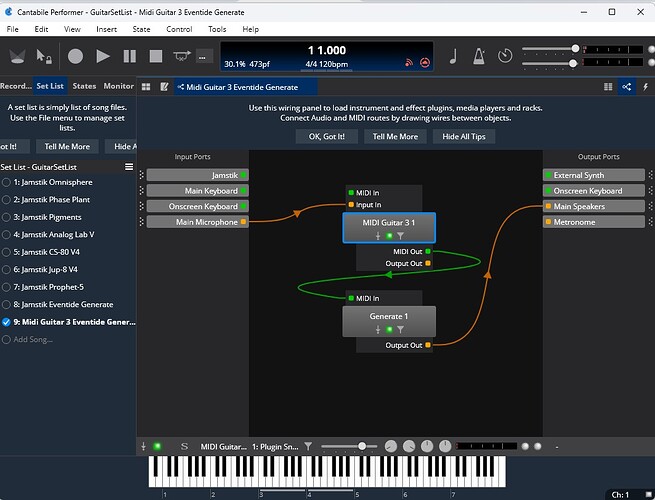The image size is (655, 500).
Task: Select the MIDI Guitar 3 1 plugin node
Action: tap(389, 228)
